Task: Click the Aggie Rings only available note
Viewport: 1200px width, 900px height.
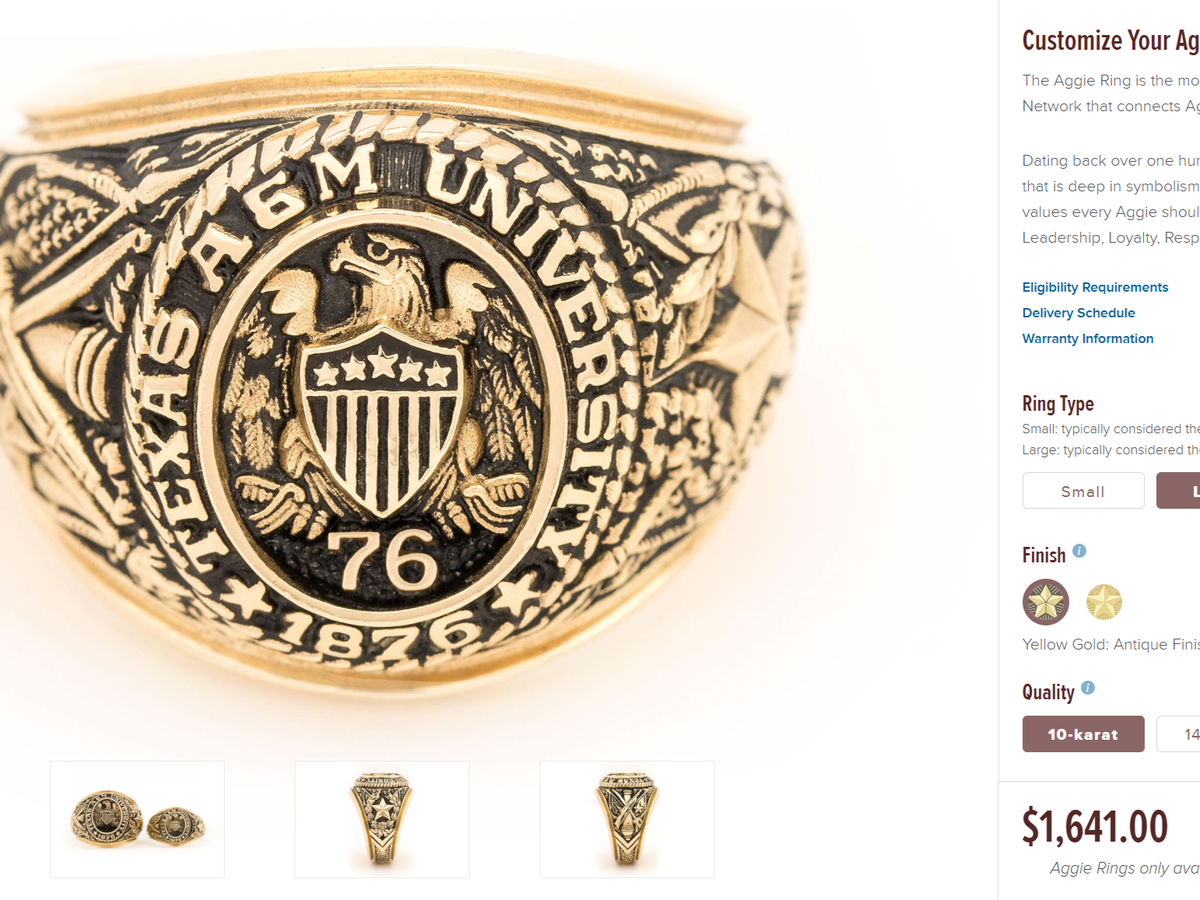Action: point(1124,868)
